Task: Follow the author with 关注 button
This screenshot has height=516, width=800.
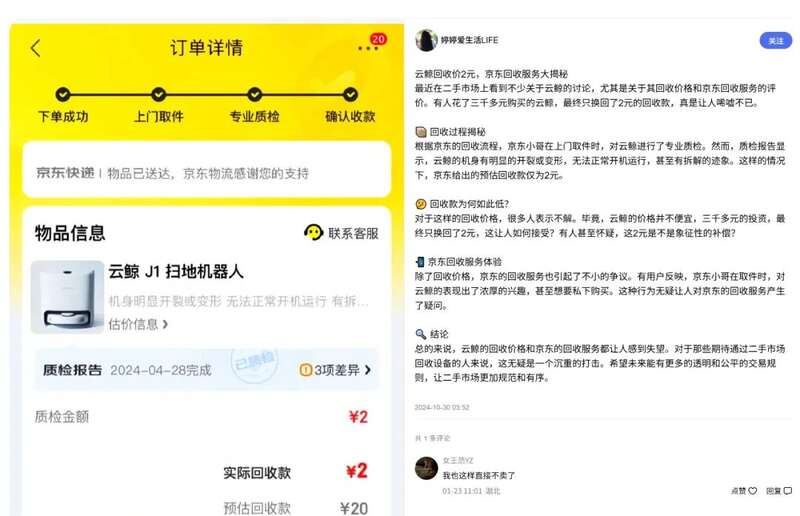Action: (776, 40)
